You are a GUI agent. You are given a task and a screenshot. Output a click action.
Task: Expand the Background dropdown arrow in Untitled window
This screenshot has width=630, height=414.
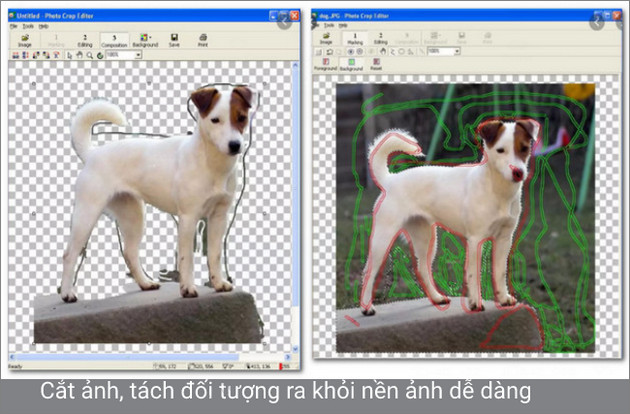click(150, 37)
